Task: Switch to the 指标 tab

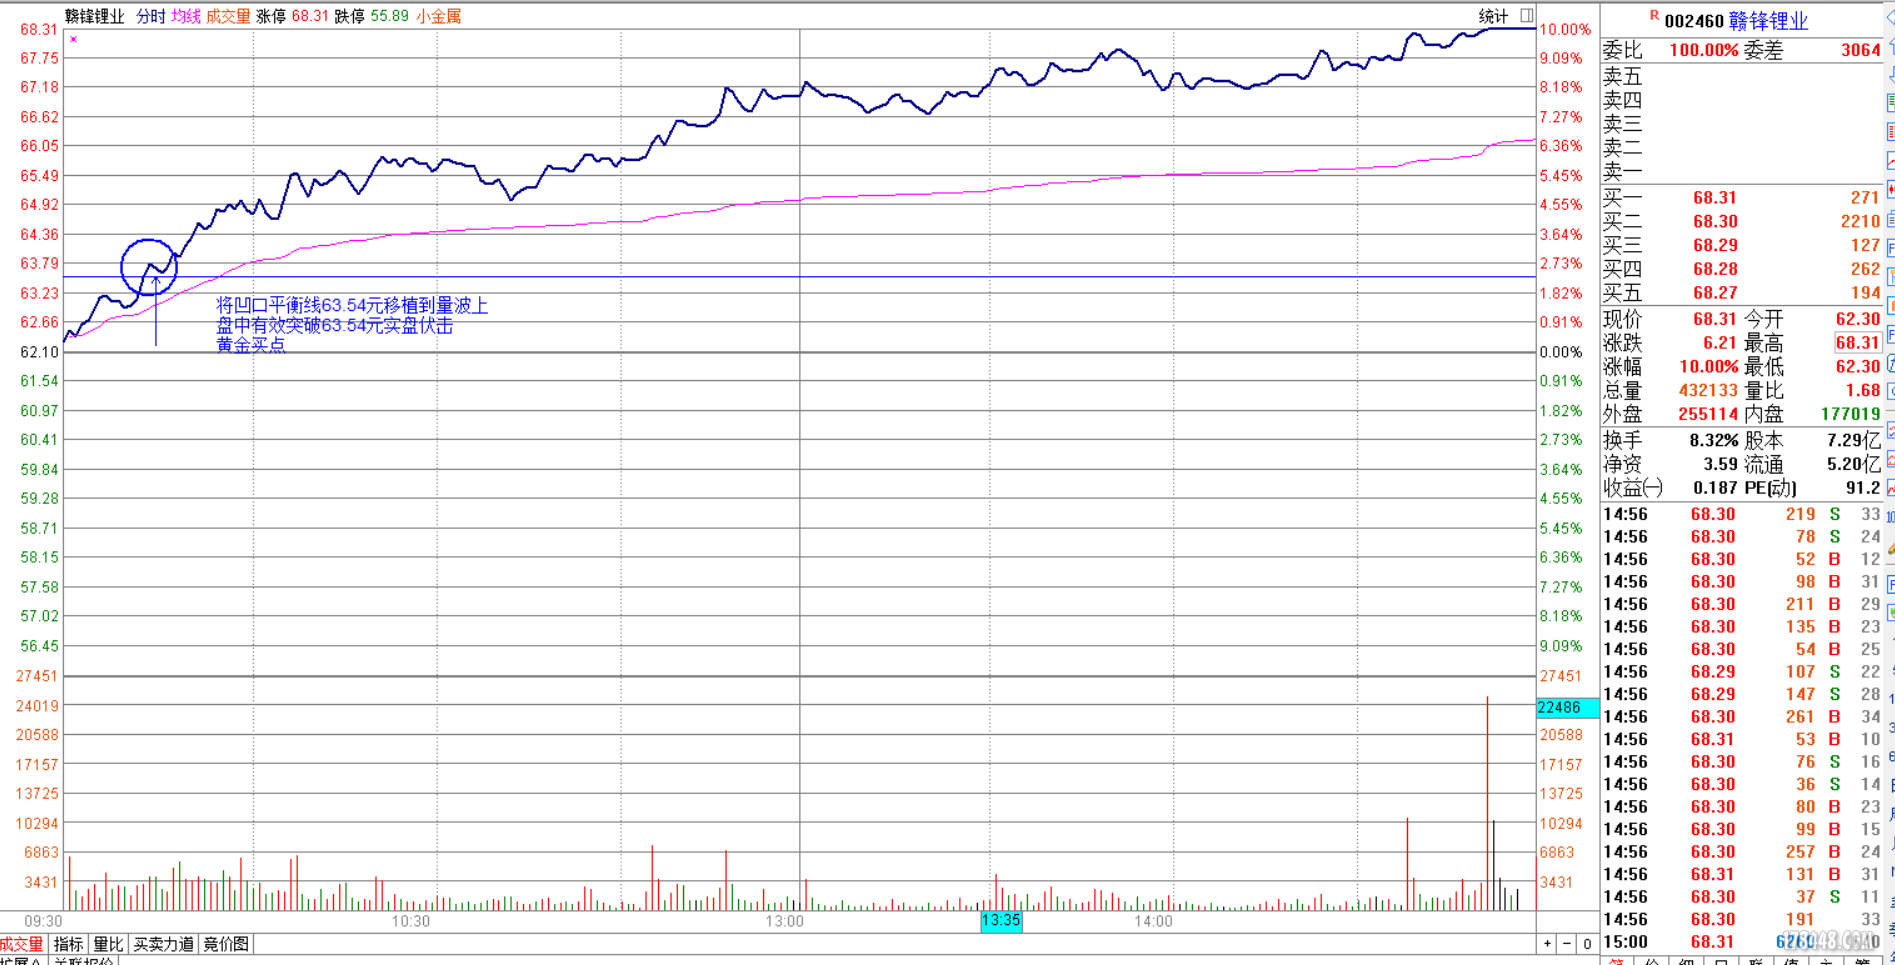Action: click(68, 944)
